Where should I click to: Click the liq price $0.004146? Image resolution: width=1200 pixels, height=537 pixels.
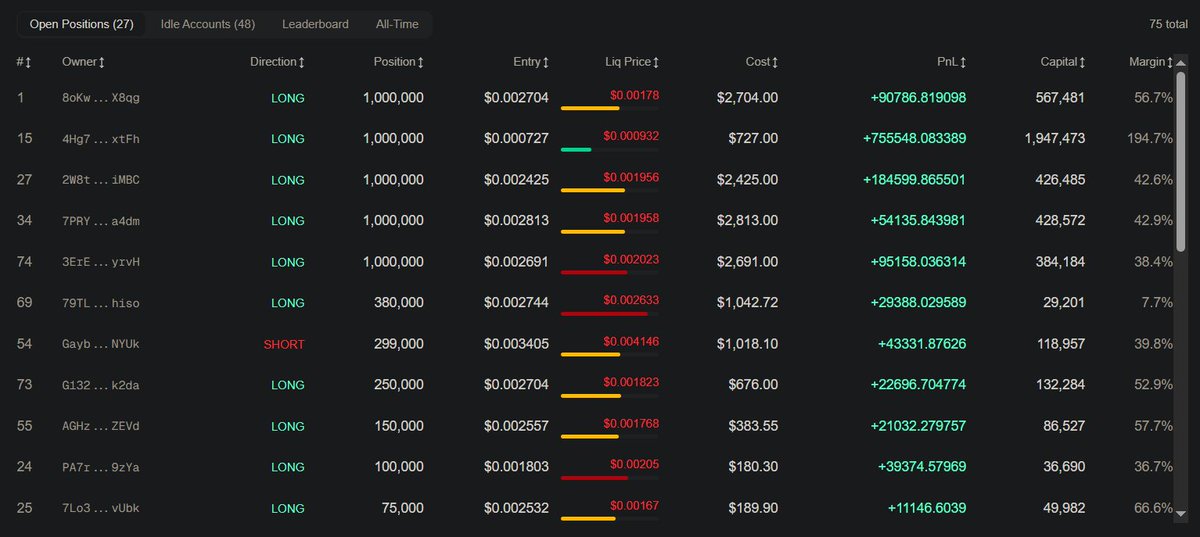coord(631,341)
